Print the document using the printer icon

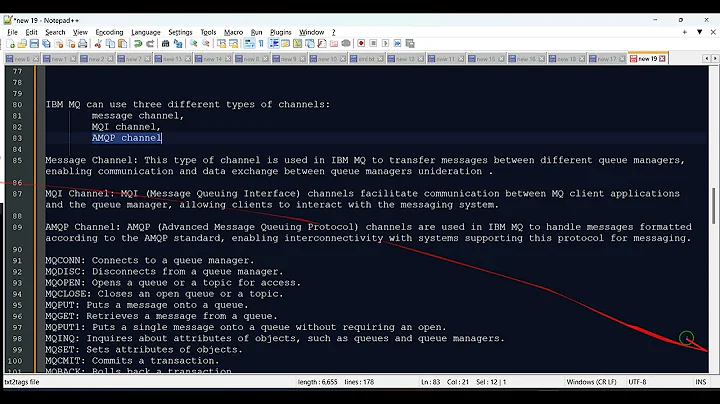click(x=83, y=44)
